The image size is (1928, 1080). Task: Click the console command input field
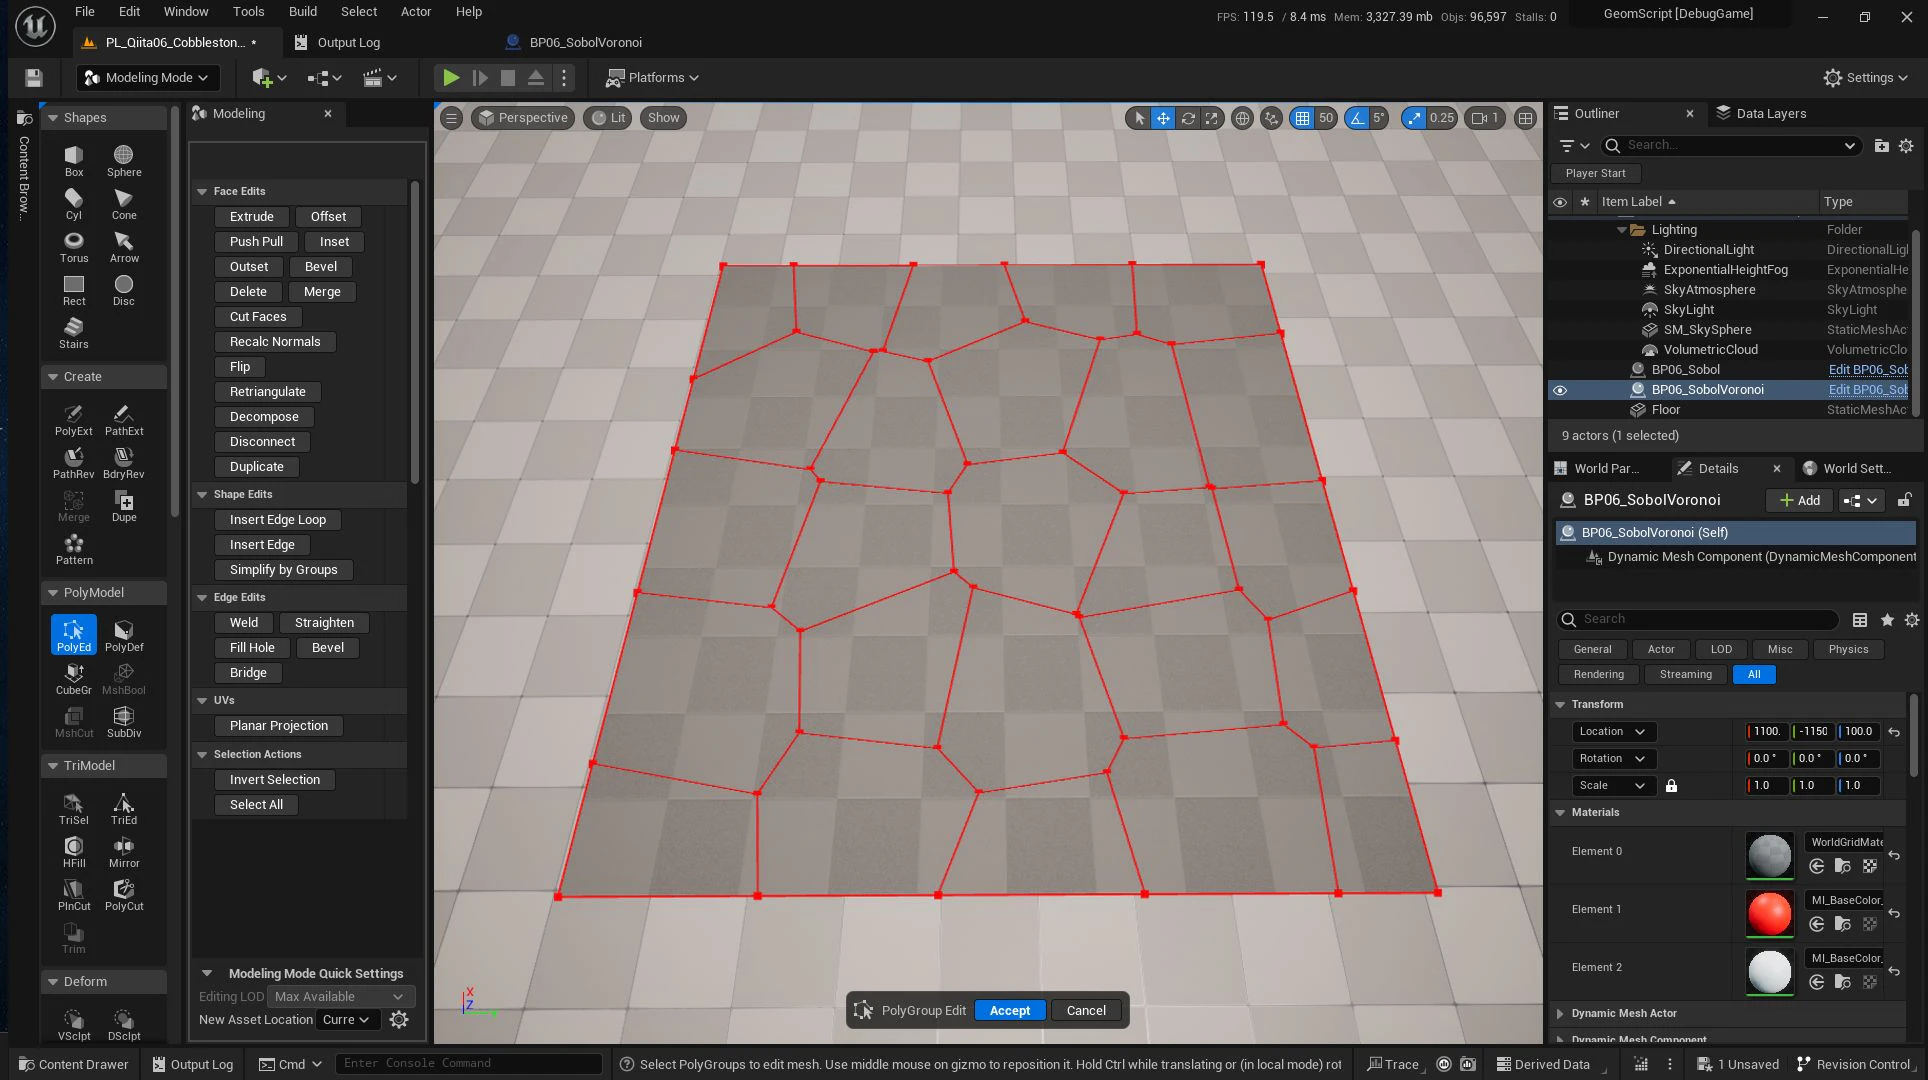point(468,1064)
